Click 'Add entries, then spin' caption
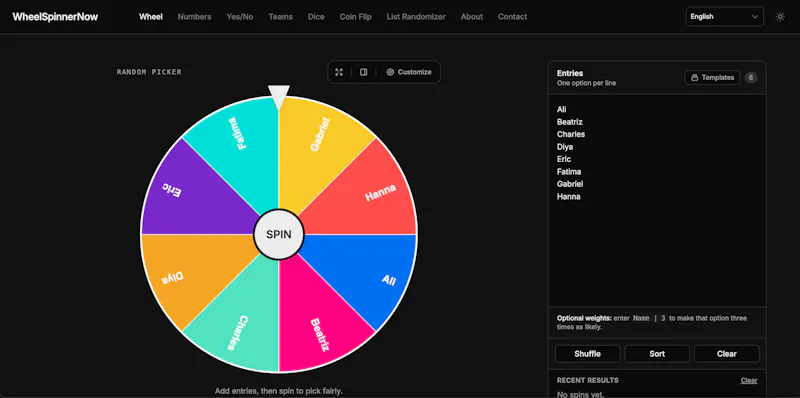The image size is (800, 398). point(279,391)
